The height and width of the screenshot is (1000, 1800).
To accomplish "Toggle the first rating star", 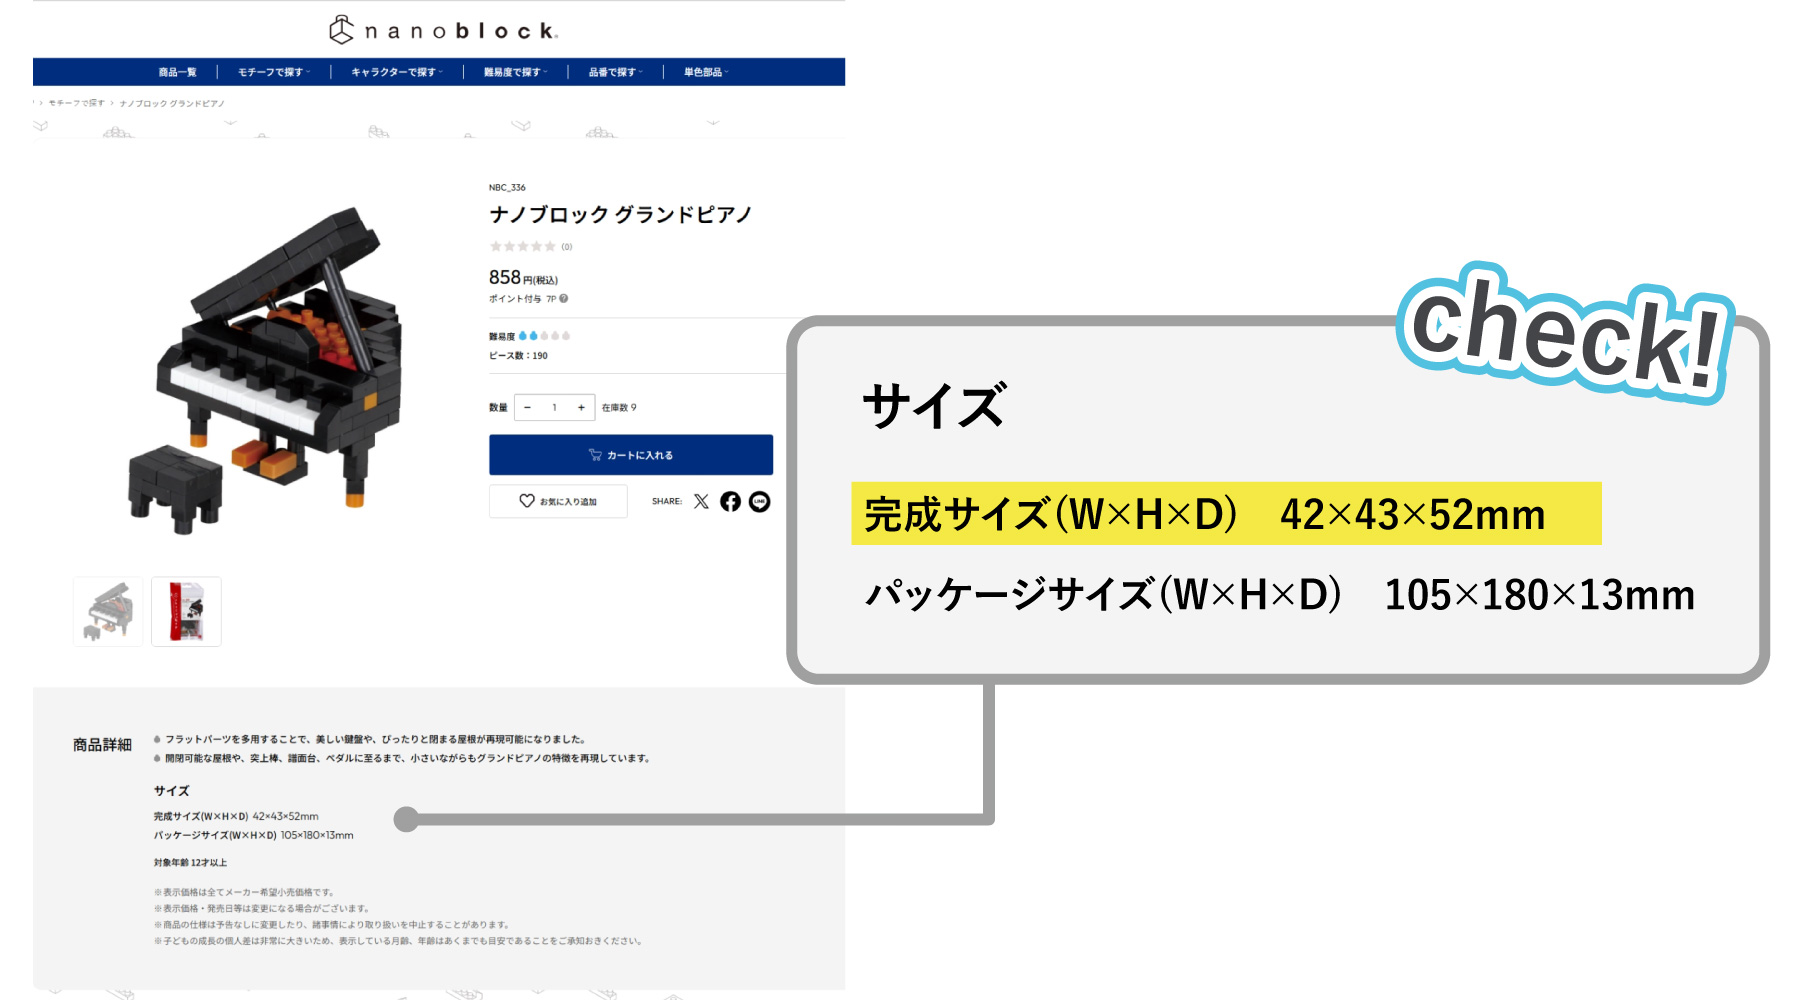I will tap(495, 247).
